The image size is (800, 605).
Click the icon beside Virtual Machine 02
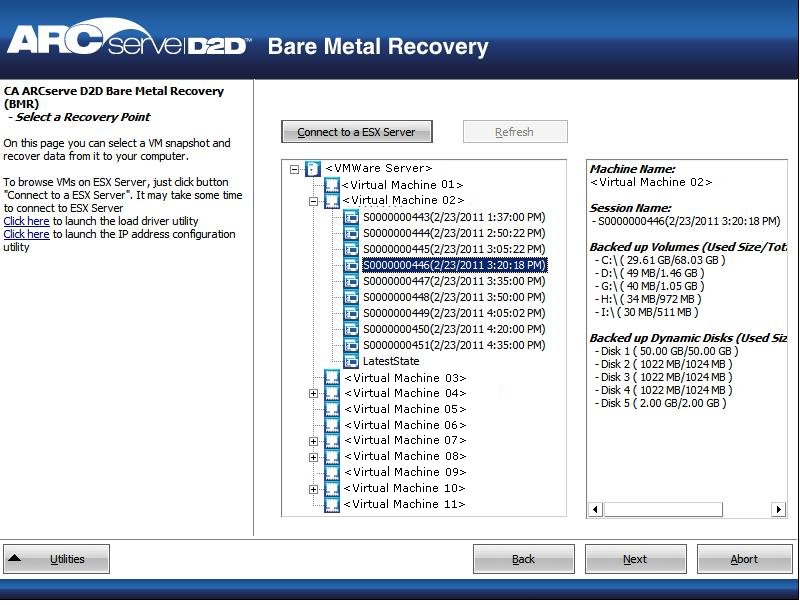[332, 200]
